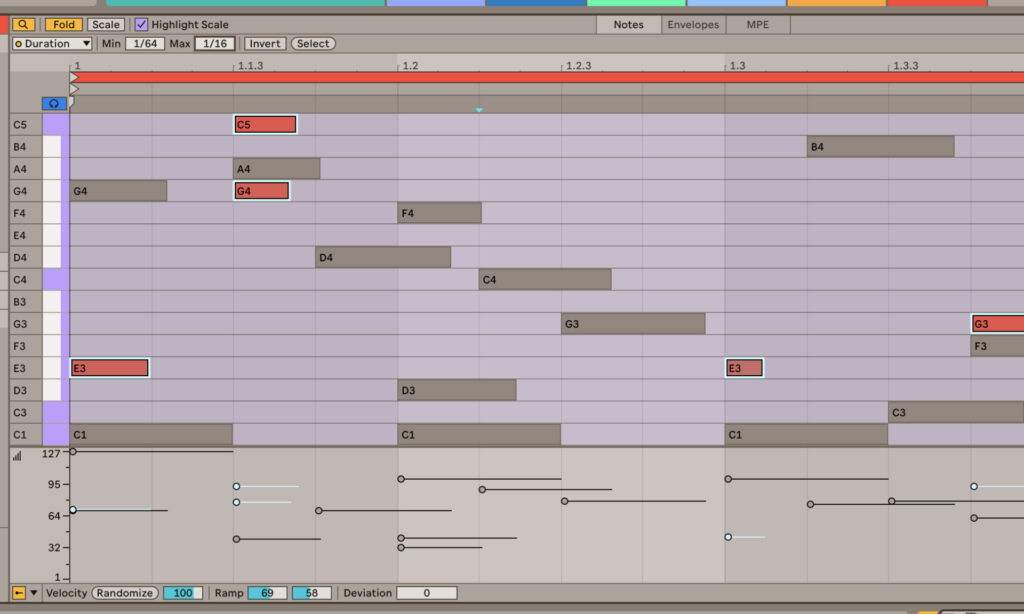Image resolution: width=1024 pixels, height=614 pixels.
Task: Click the velocity lane bars icon
Action: point(17,456)
